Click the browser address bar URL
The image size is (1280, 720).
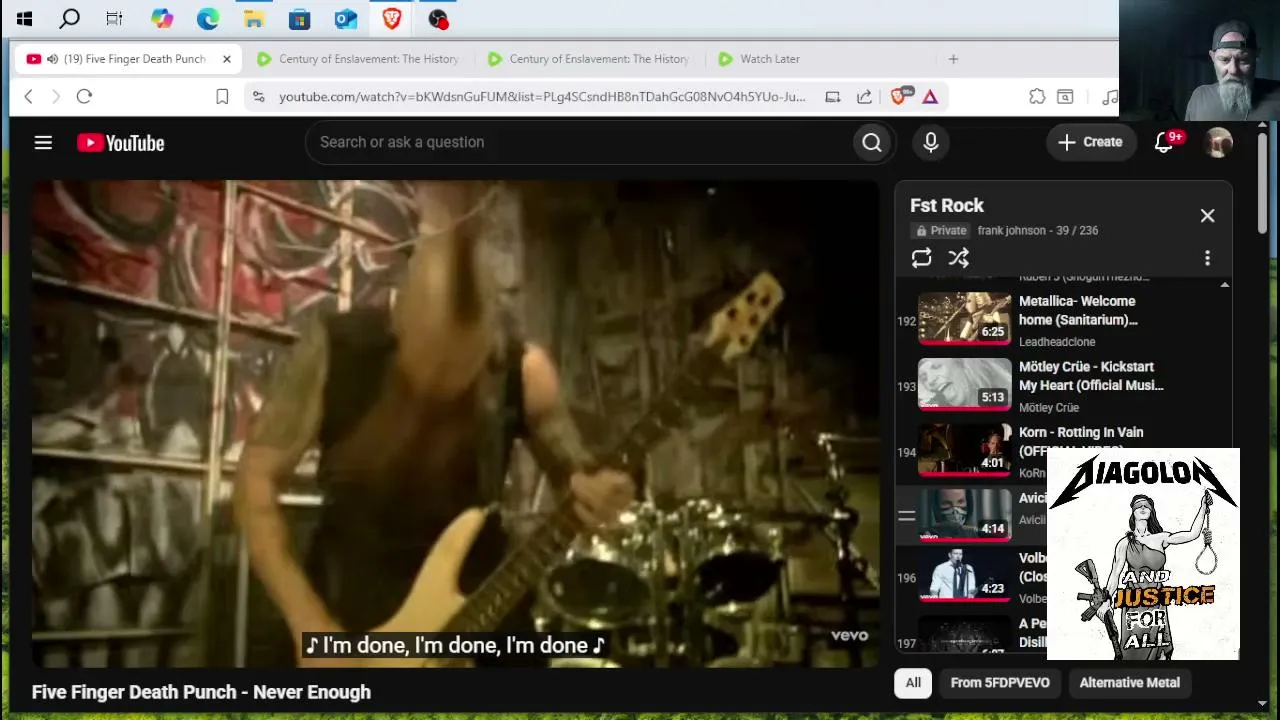(x=541, y=96)
